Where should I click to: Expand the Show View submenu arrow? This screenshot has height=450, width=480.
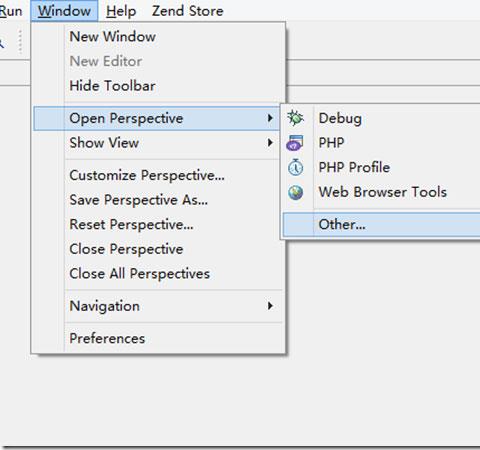pyautogui.click(x=270, y=143)
